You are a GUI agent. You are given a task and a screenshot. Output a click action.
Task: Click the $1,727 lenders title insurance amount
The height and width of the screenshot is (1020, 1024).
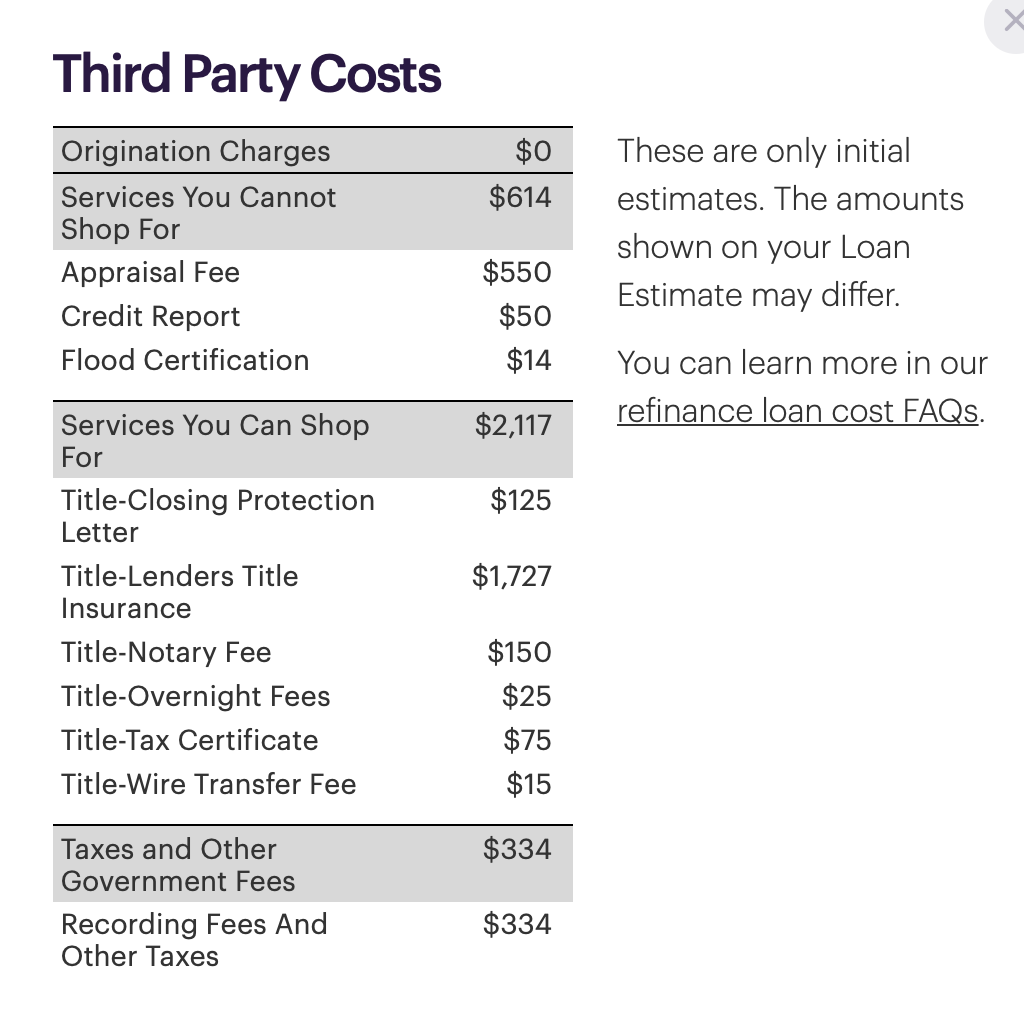tap(511, 577)
